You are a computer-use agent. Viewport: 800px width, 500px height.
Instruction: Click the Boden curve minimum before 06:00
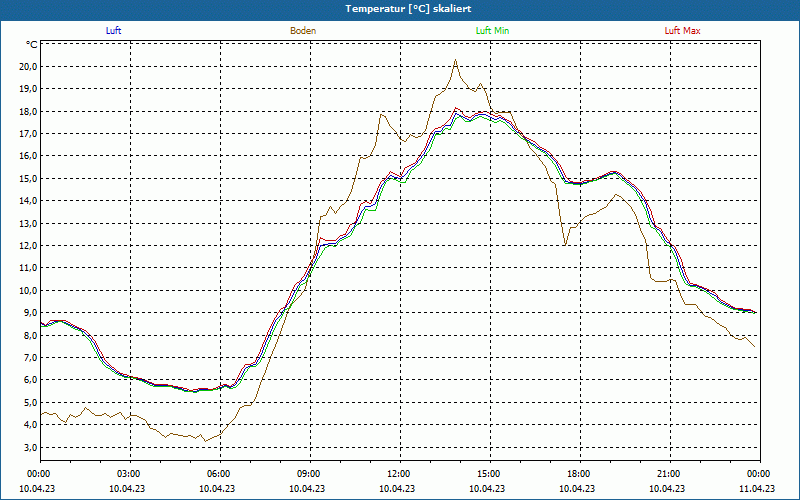(206, 441)
